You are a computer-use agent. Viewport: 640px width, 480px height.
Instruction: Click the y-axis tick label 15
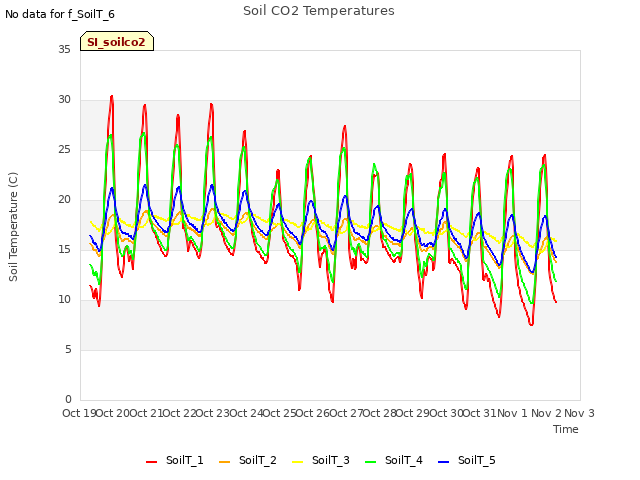pyautogui.click(x=64, y=249)
